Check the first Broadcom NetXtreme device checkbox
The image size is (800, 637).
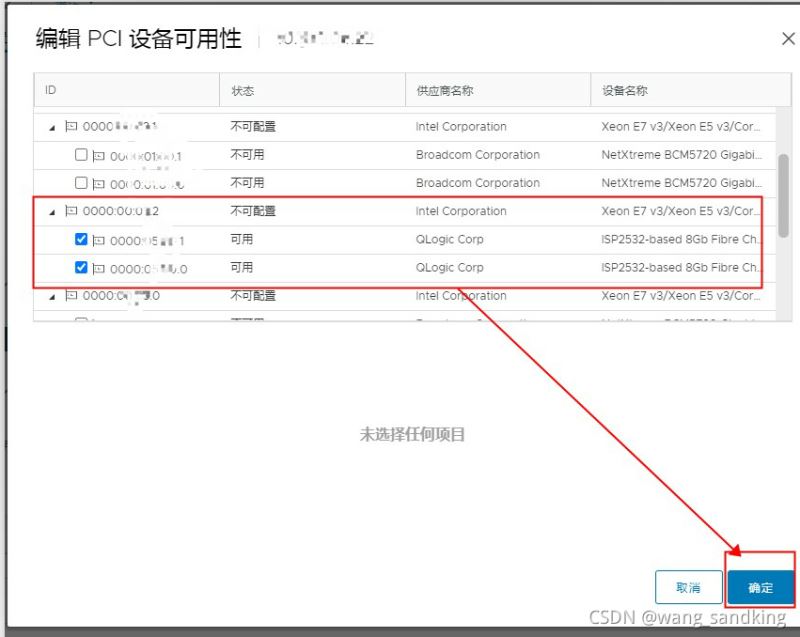(x=81, y=155)
